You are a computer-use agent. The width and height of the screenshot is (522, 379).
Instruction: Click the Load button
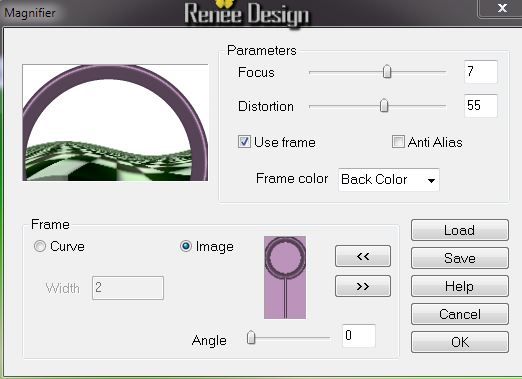point(460,230)
